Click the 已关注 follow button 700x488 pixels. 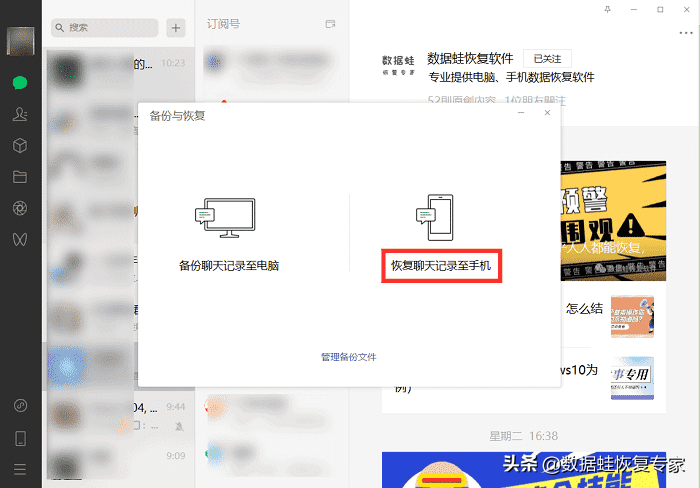[546, 59]
